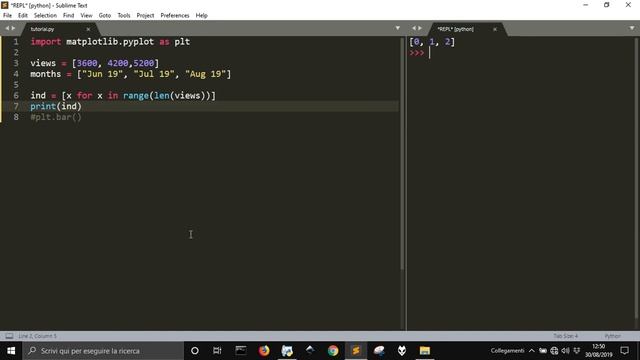This screenshot has height=360, width=640.
Task: Open the Python-file app on taskbar
Action: [x=287, y=351]
